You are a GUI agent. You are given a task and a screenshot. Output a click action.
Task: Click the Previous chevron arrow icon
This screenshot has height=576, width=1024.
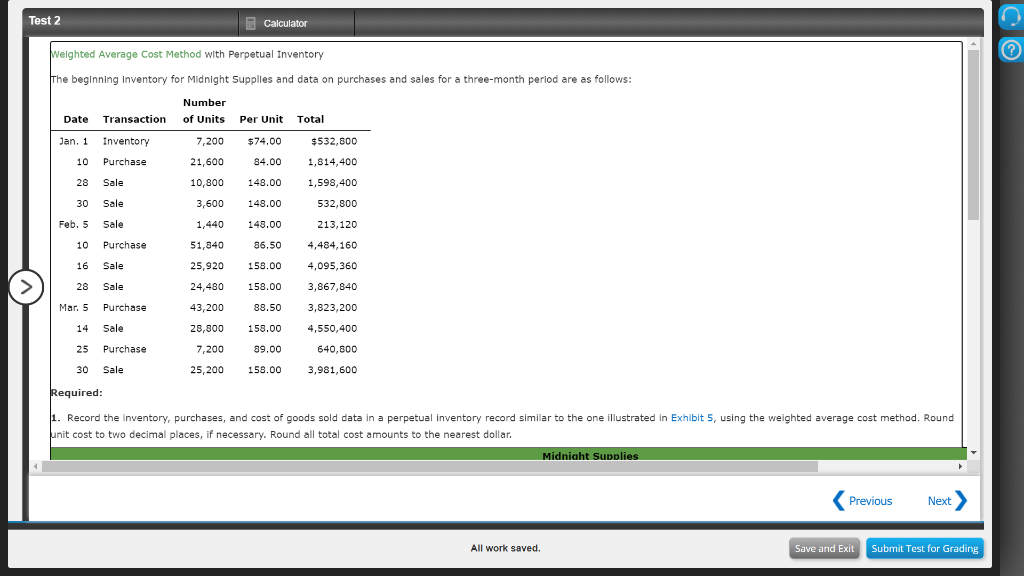[838, 501]
